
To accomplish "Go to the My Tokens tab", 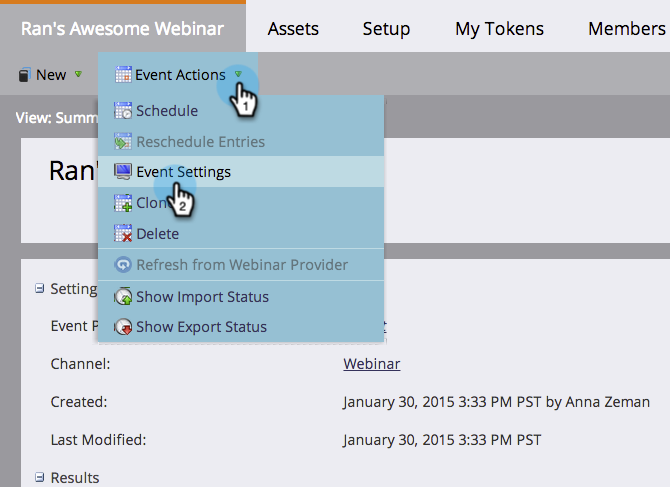I will 499,28.
